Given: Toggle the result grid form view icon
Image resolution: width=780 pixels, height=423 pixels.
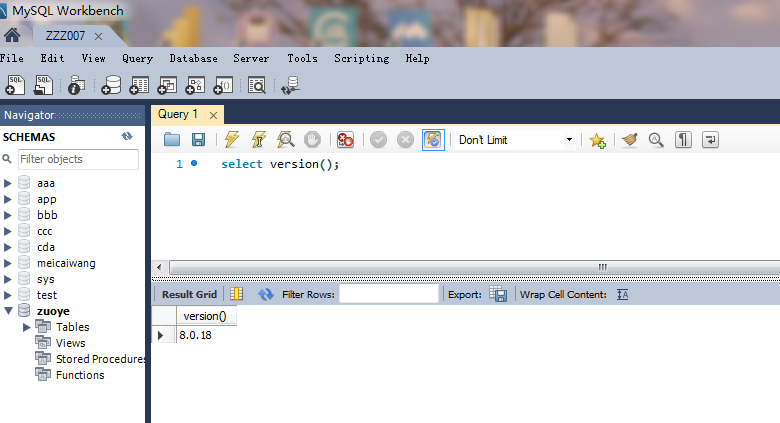Looking at the screenshot, I should click(237, 294).
